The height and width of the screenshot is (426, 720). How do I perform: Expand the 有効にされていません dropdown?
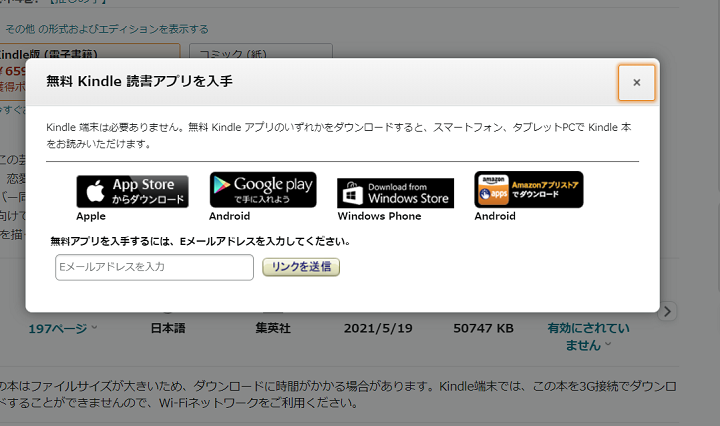[588, 336]
